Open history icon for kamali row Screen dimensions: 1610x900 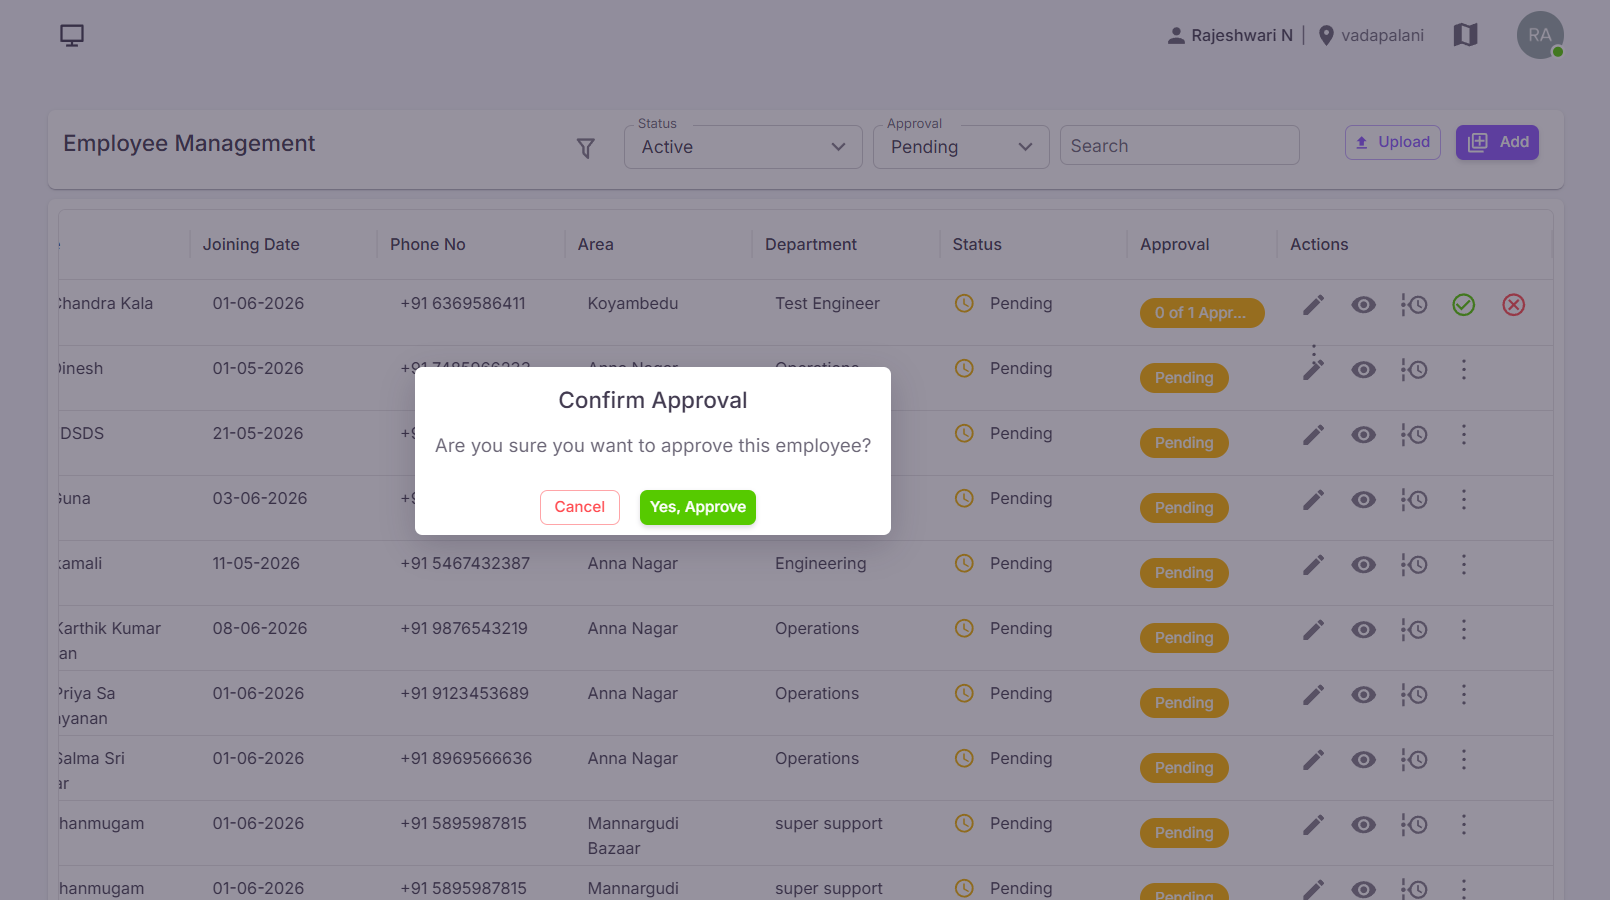(x=1413, y=565)
